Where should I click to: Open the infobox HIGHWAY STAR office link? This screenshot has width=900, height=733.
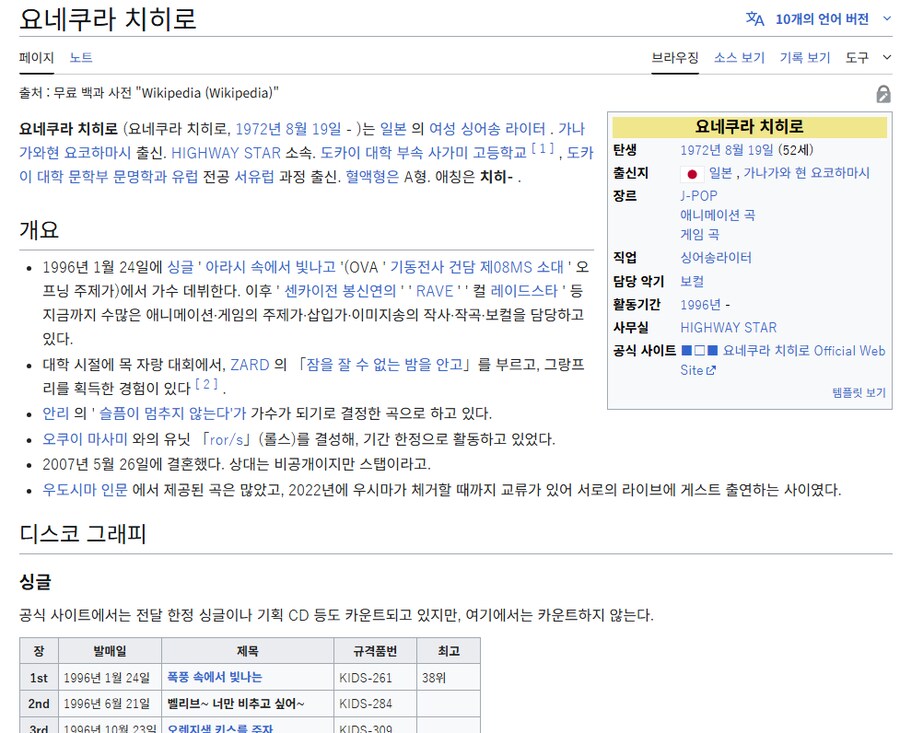(x=728, y=328)
